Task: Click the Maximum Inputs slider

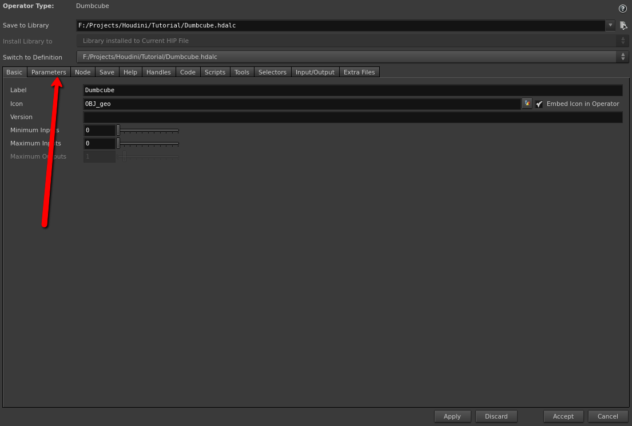Action: pos(149,143)
